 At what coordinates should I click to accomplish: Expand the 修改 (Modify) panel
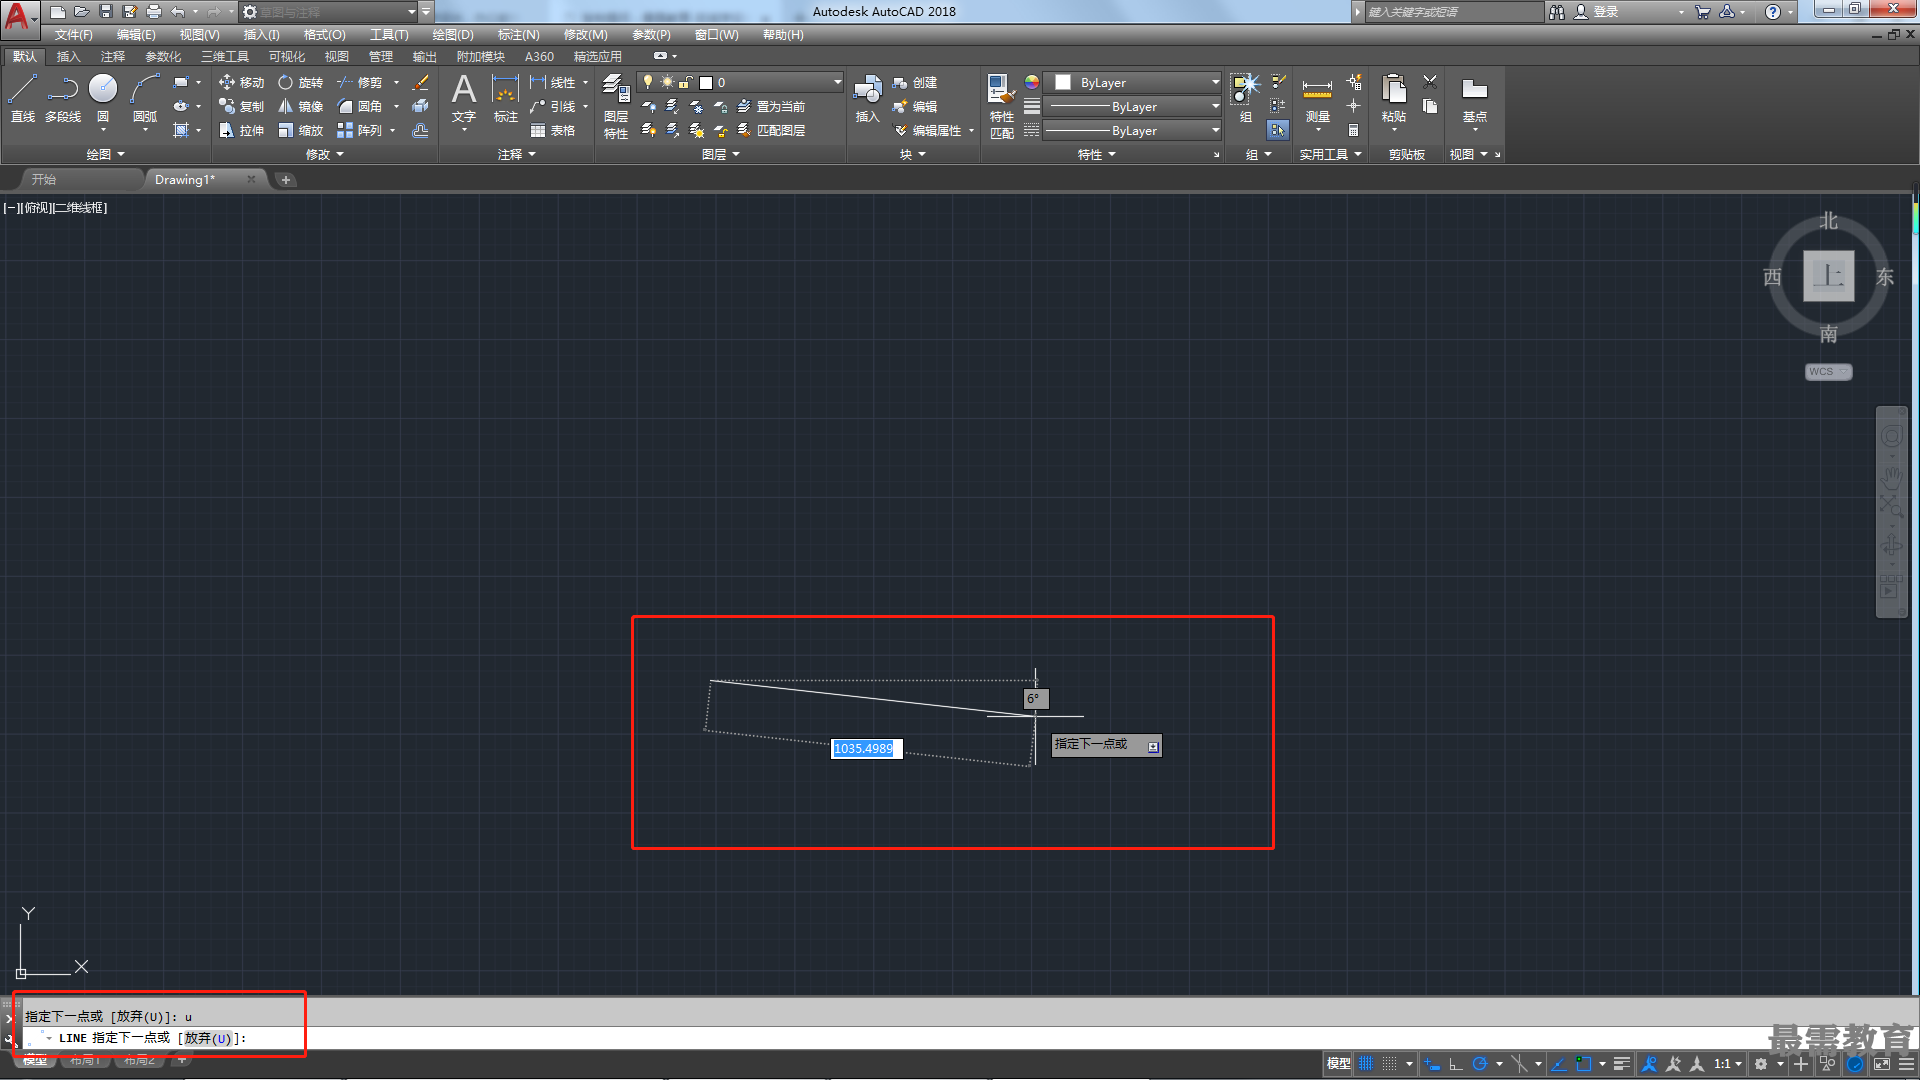(x=325, y=154)
